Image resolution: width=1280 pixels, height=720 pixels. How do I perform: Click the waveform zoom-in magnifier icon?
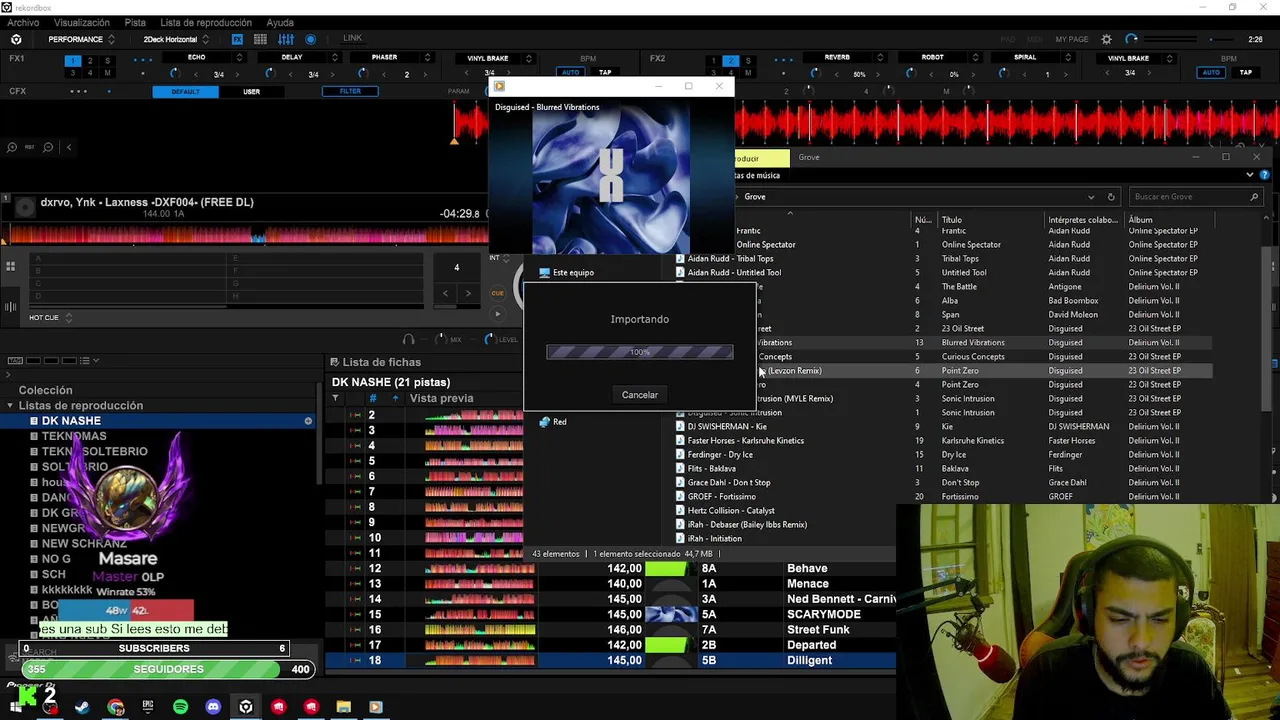12,147
